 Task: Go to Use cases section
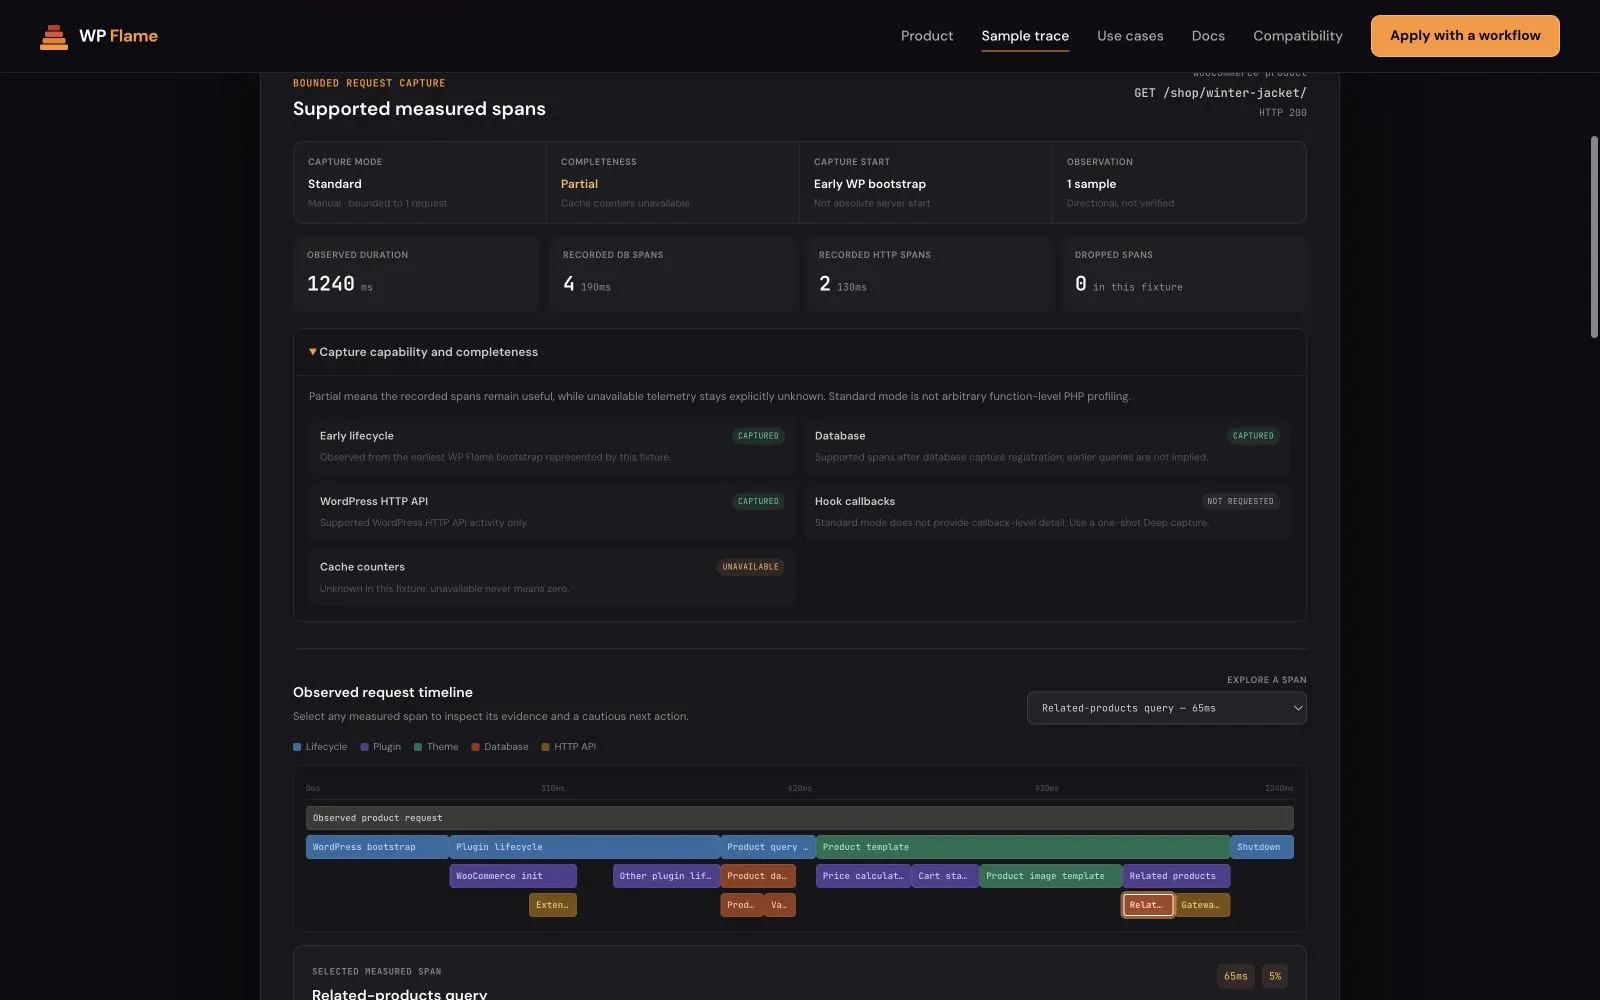(1130, 36)
